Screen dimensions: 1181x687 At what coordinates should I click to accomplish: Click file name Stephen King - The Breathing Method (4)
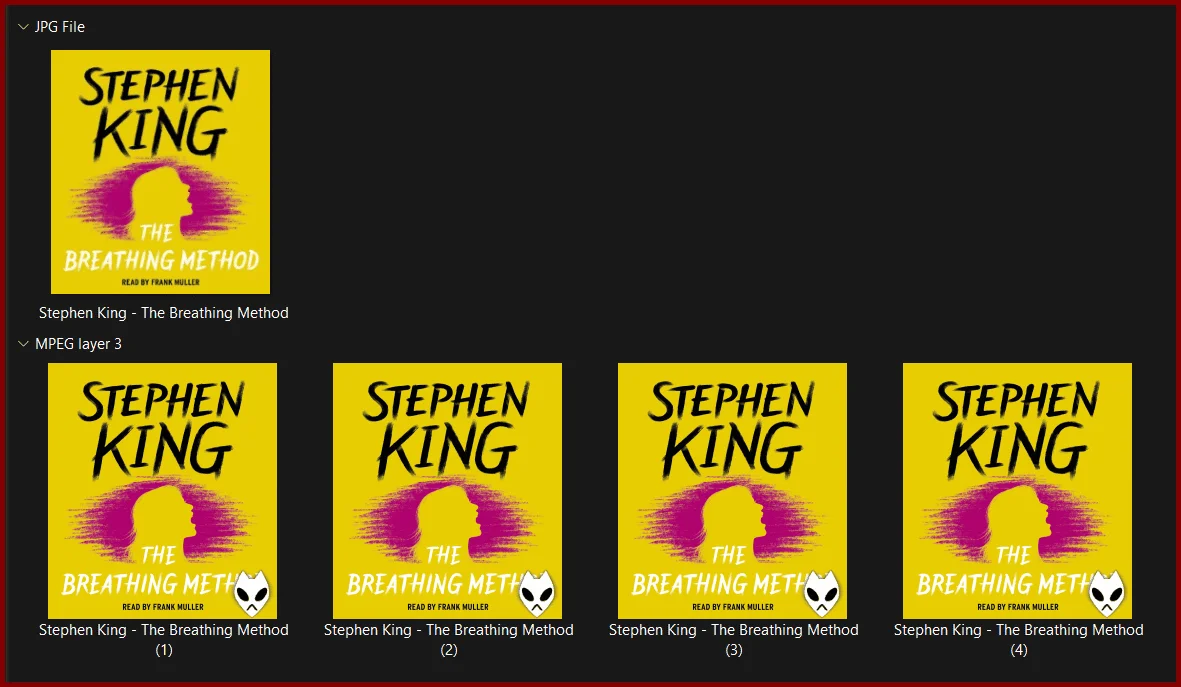pos(1018,639)
